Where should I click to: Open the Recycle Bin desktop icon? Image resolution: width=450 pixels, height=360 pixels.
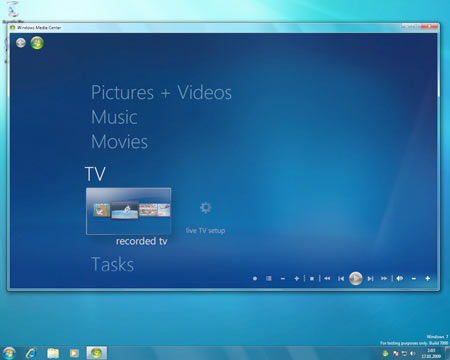(x=13, y=12)
